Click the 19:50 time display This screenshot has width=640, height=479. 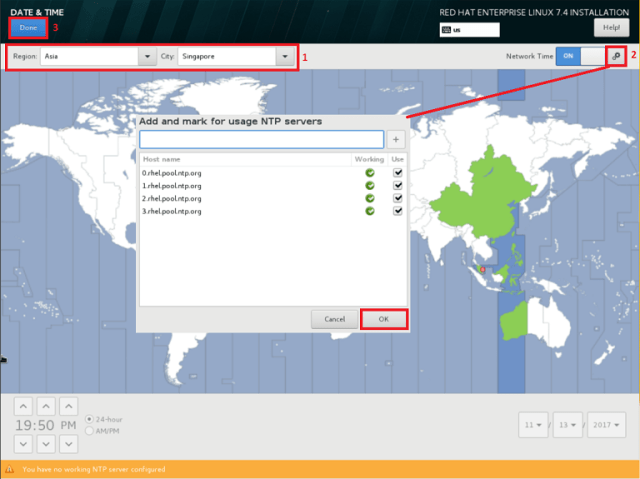tap(35, 425)
